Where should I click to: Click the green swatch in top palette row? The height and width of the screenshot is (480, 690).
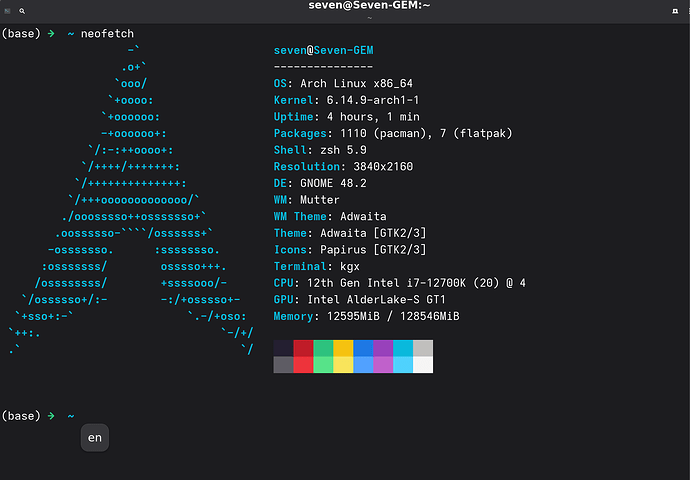point(323,348)
